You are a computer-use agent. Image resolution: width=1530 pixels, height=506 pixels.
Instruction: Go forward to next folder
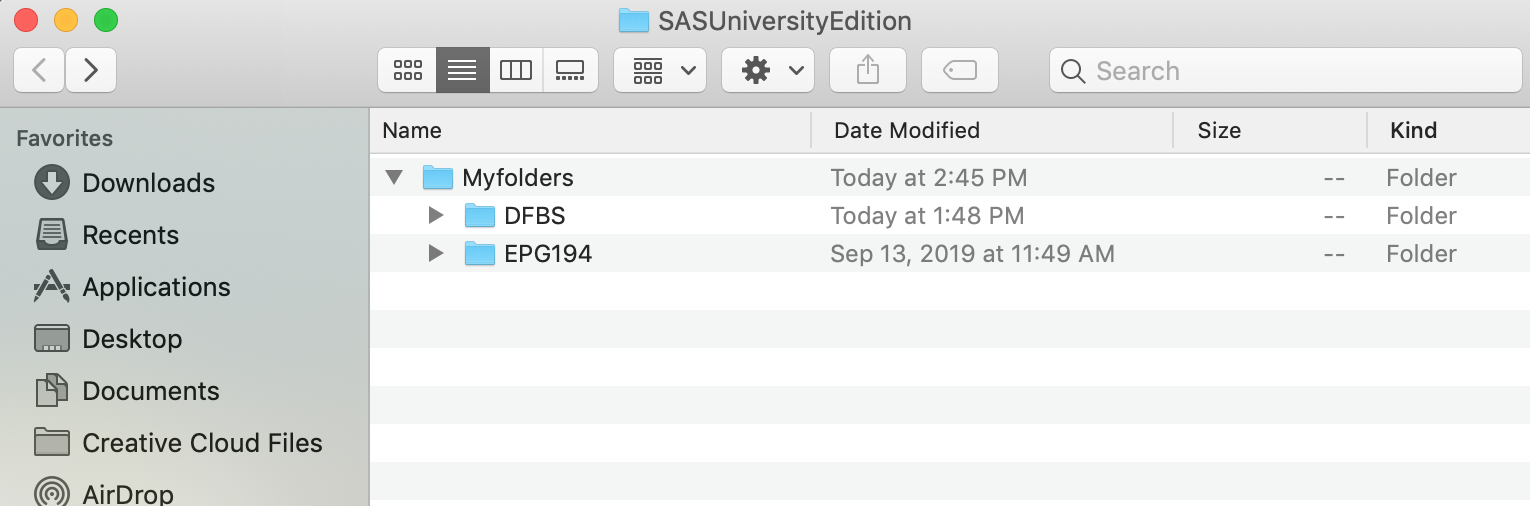pos(91,70)
